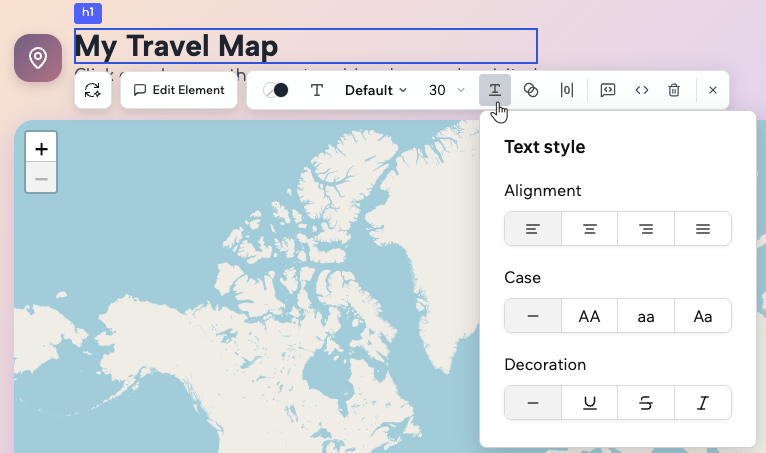The height and width of the screenshot is (453, 766).
Task: Set case to uppercase AA
Action: tap(590, 316)
